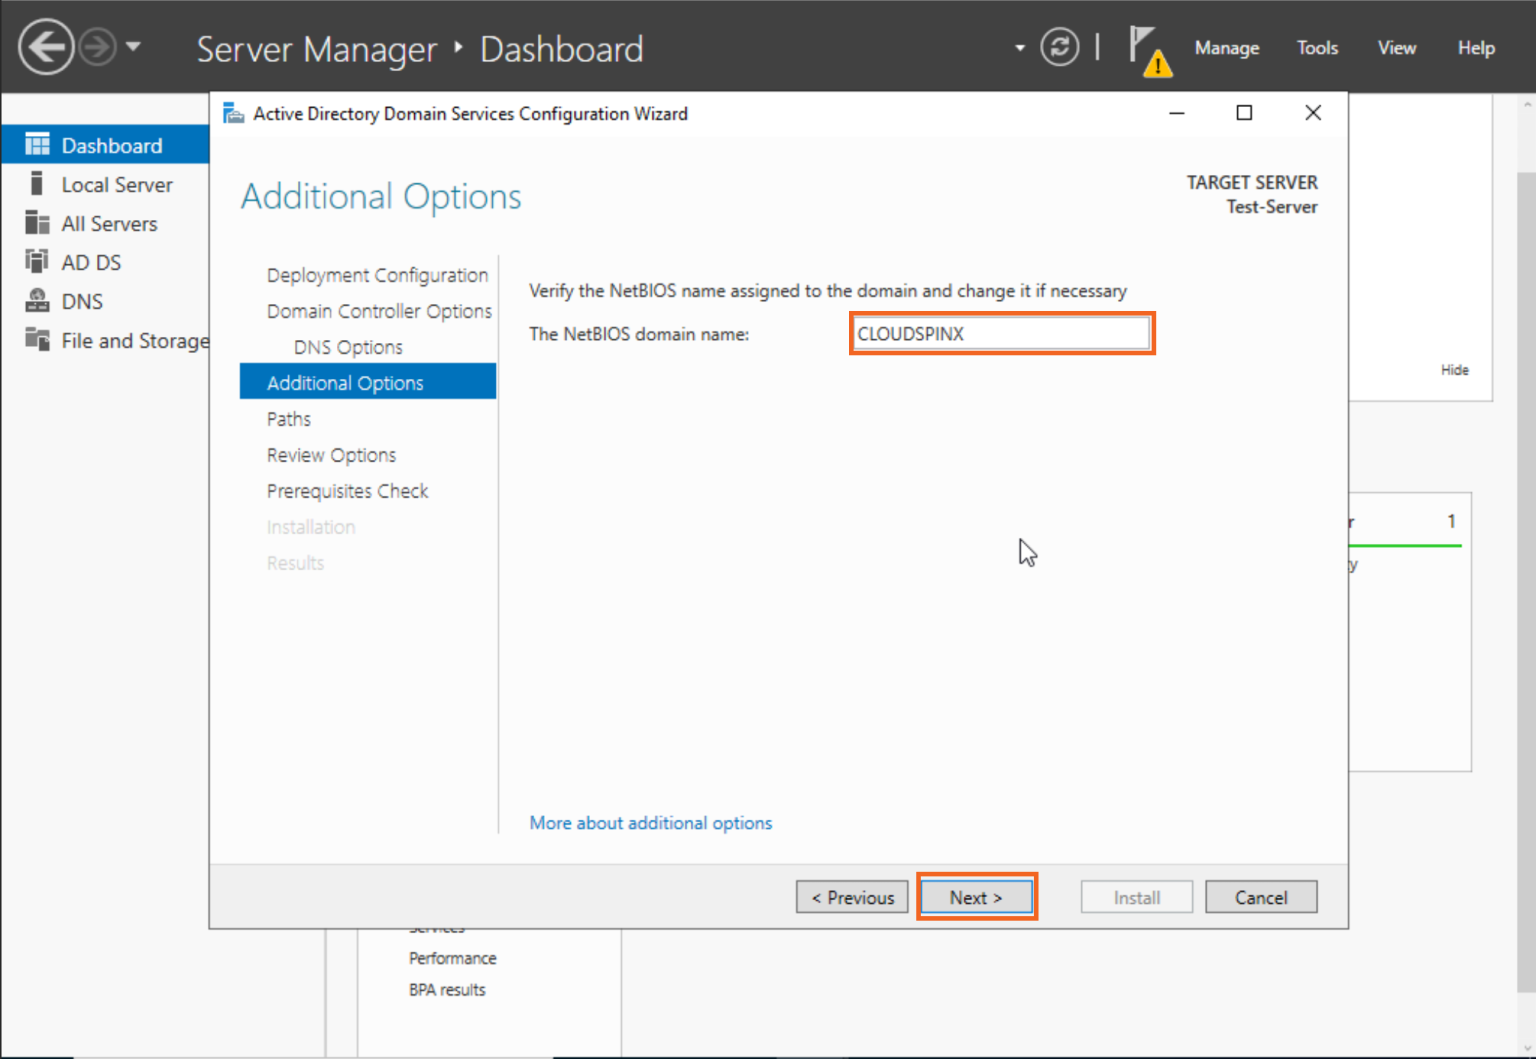Viewport: 1536px width, 1059px height.
Task: Click inside the NetBIOS domain name field
Action: 1001,333
